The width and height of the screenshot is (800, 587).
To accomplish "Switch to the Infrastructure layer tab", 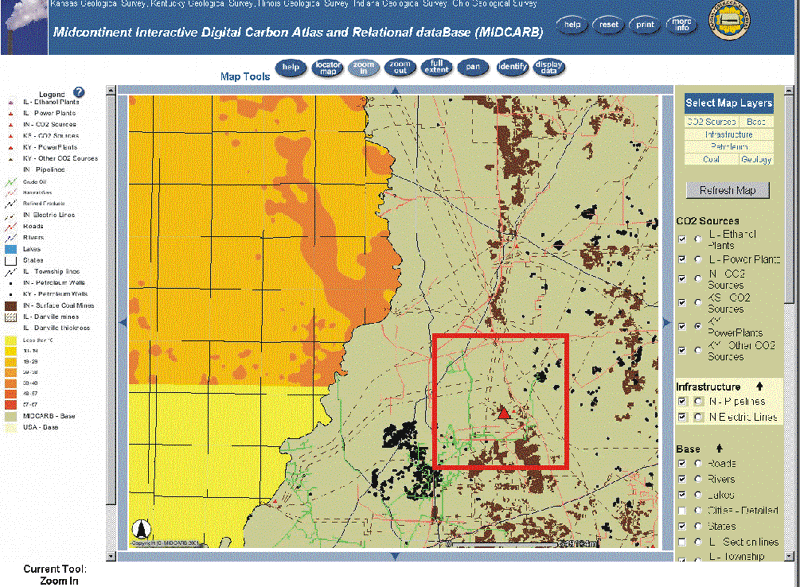I will pyautogui.click(x=729, y=135).
